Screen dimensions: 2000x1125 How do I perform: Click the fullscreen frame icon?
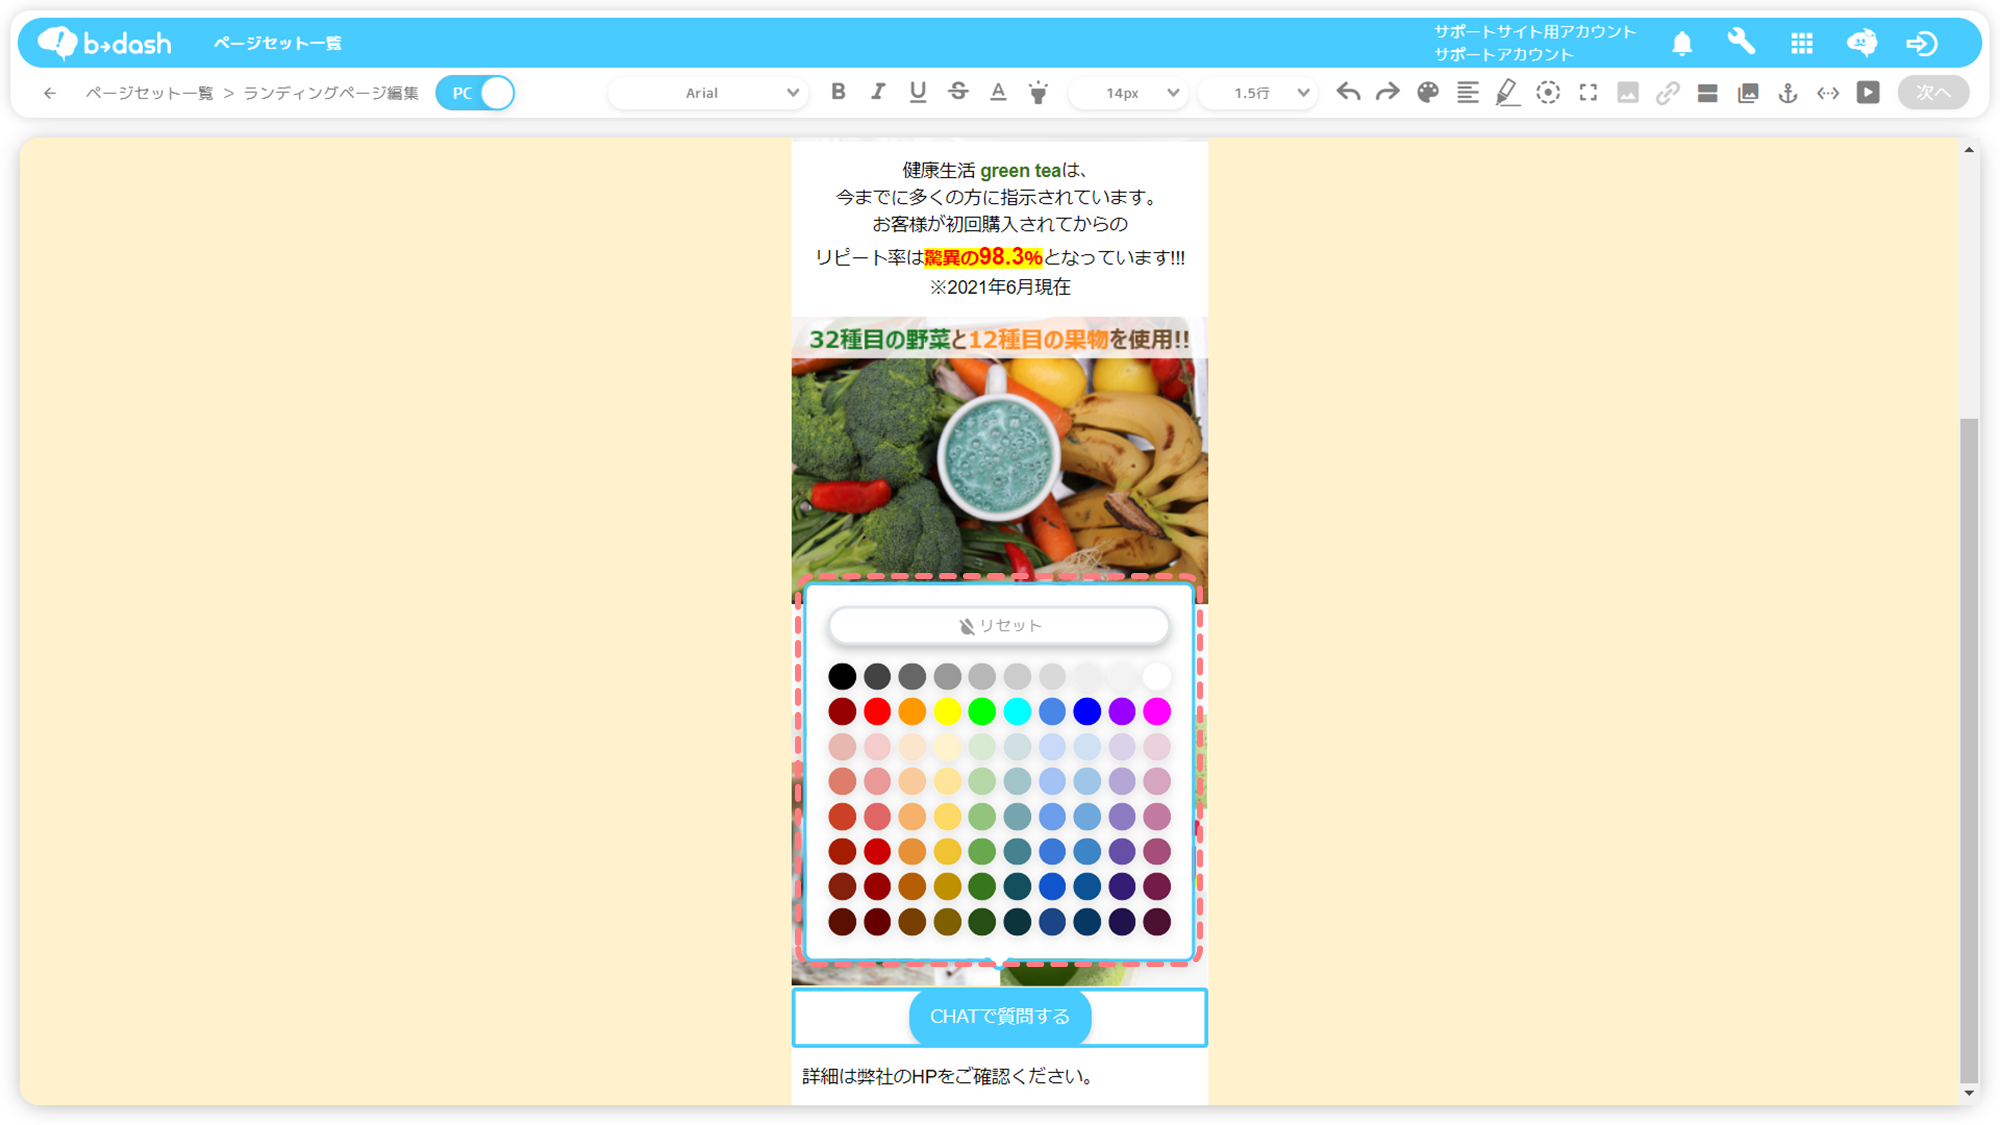point(1588,93)
